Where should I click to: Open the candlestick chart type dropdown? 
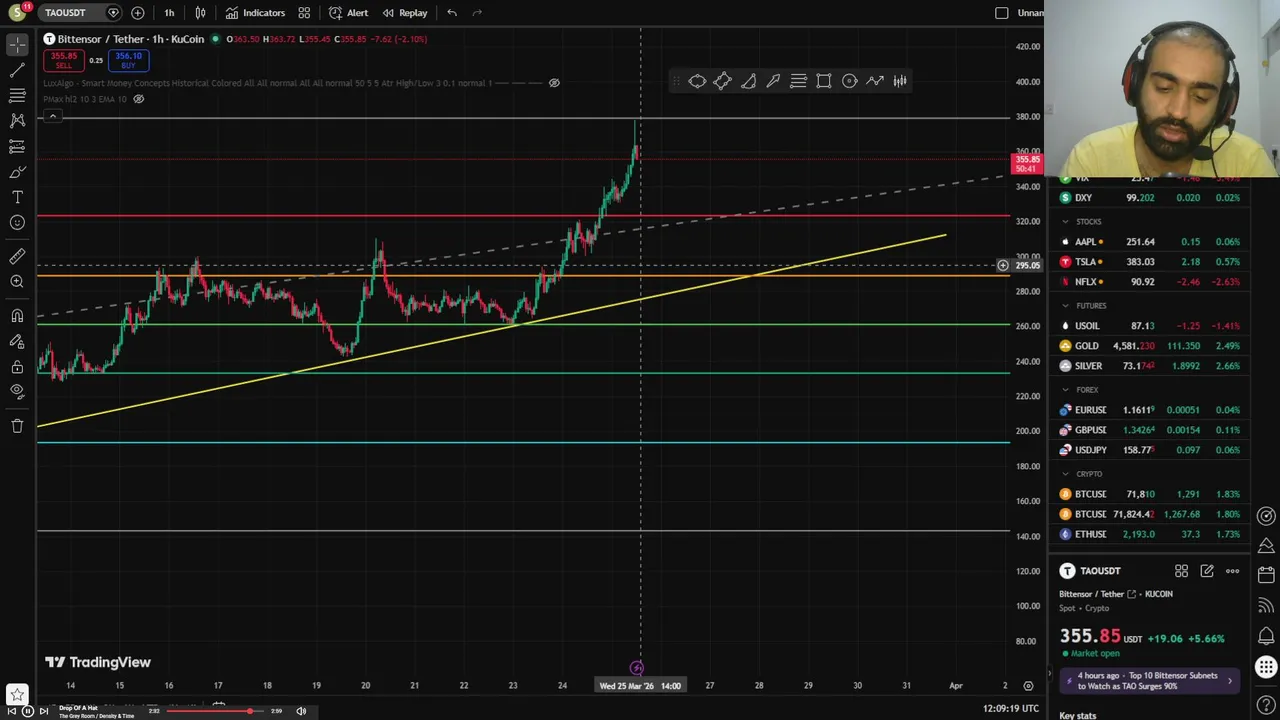point(200,13)
